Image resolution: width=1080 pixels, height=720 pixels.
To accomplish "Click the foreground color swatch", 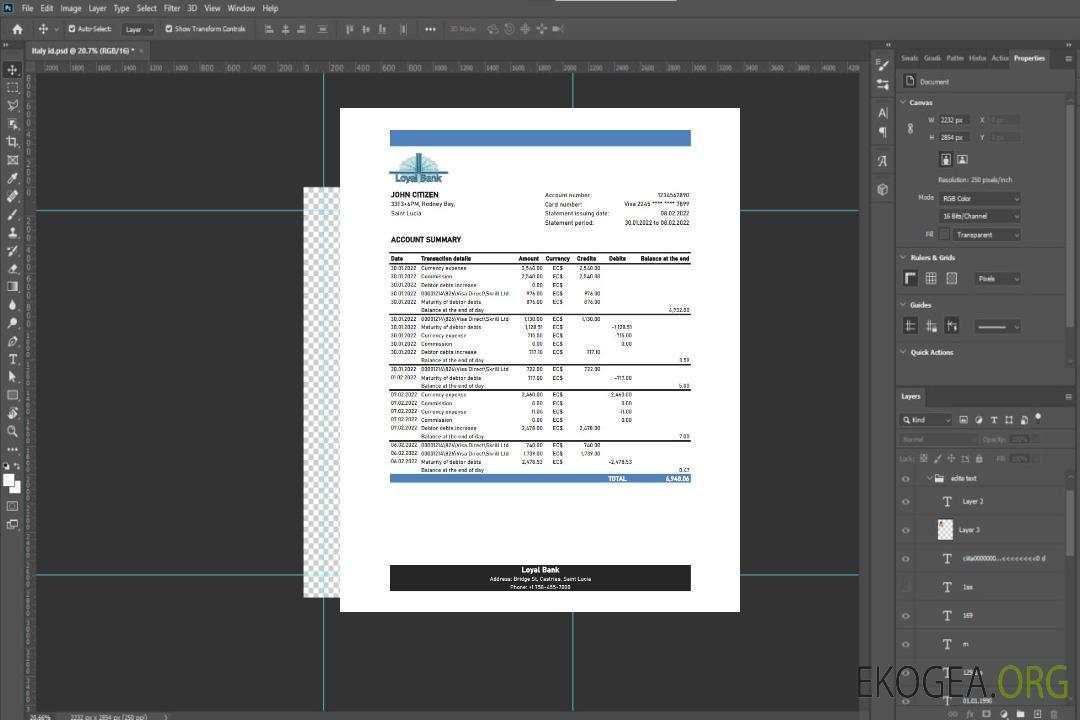I will click(9, 481).
